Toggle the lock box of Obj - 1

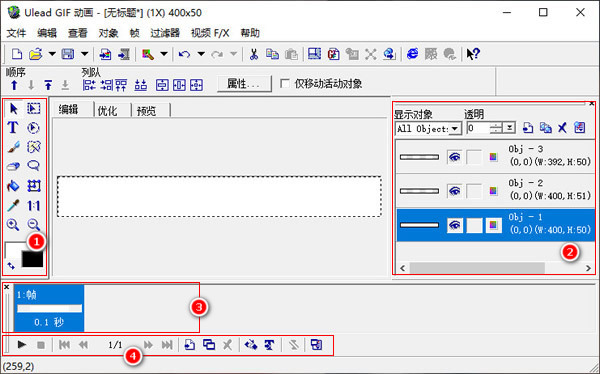pyautogui.click(x=474, y=225)
